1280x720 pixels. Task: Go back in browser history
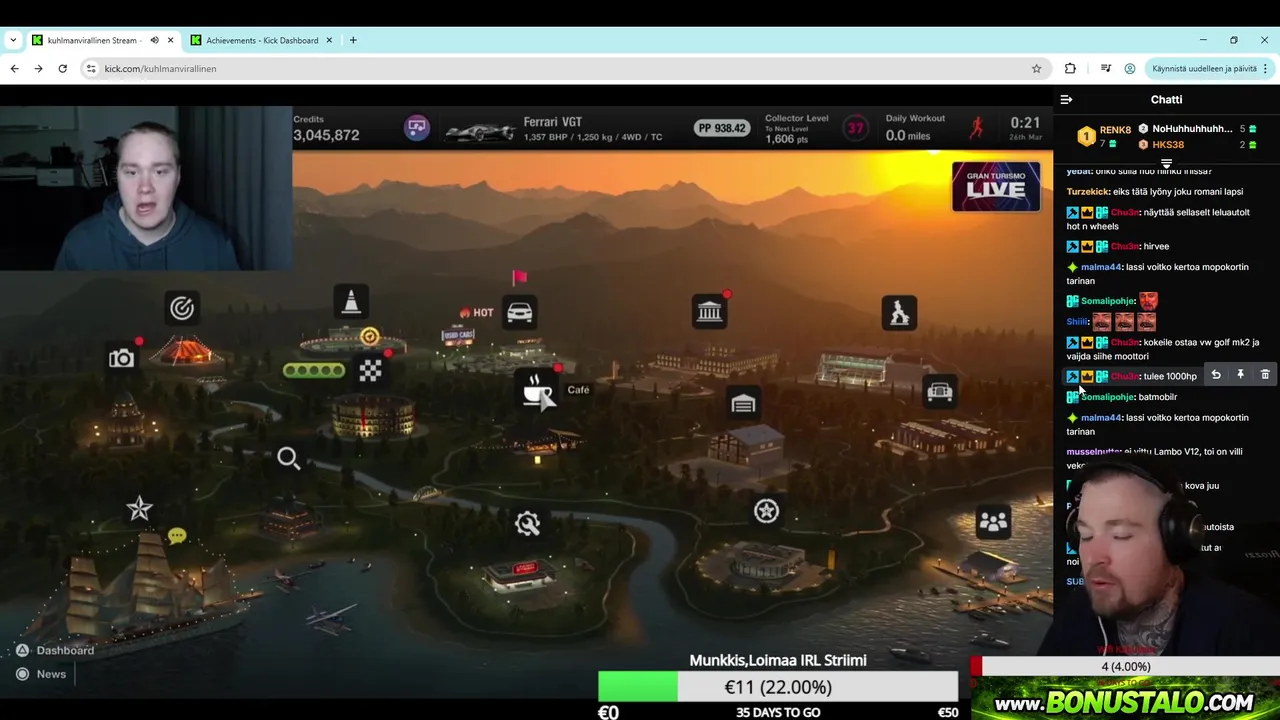coord(14,69)
